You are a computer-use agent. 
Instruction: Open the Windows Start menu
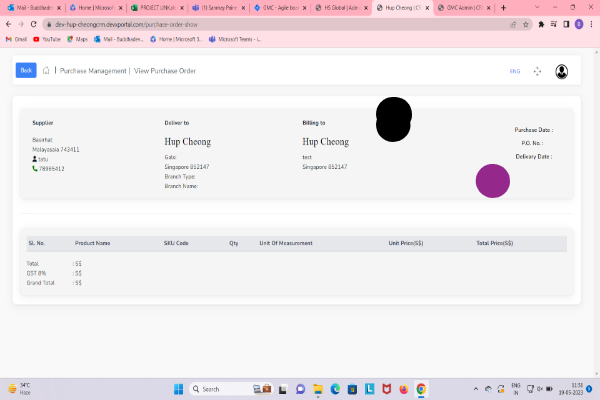pos(180,389)
